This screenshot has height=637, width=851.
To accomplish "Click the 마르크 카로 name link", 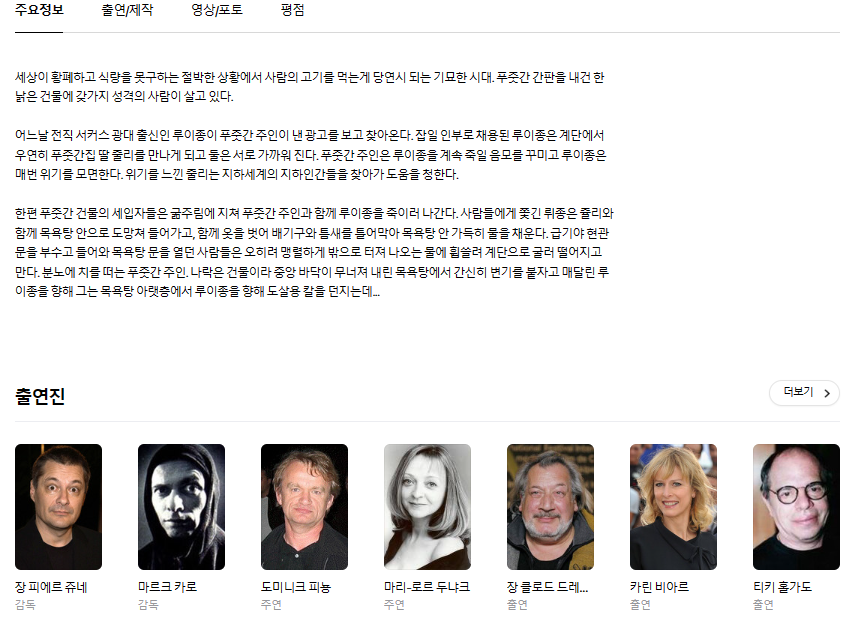I will pos(167,587).
